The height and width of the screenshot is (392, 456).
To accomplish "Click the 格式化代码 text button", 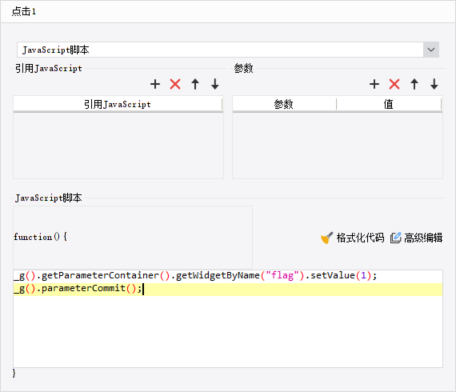I will (360, 238).
